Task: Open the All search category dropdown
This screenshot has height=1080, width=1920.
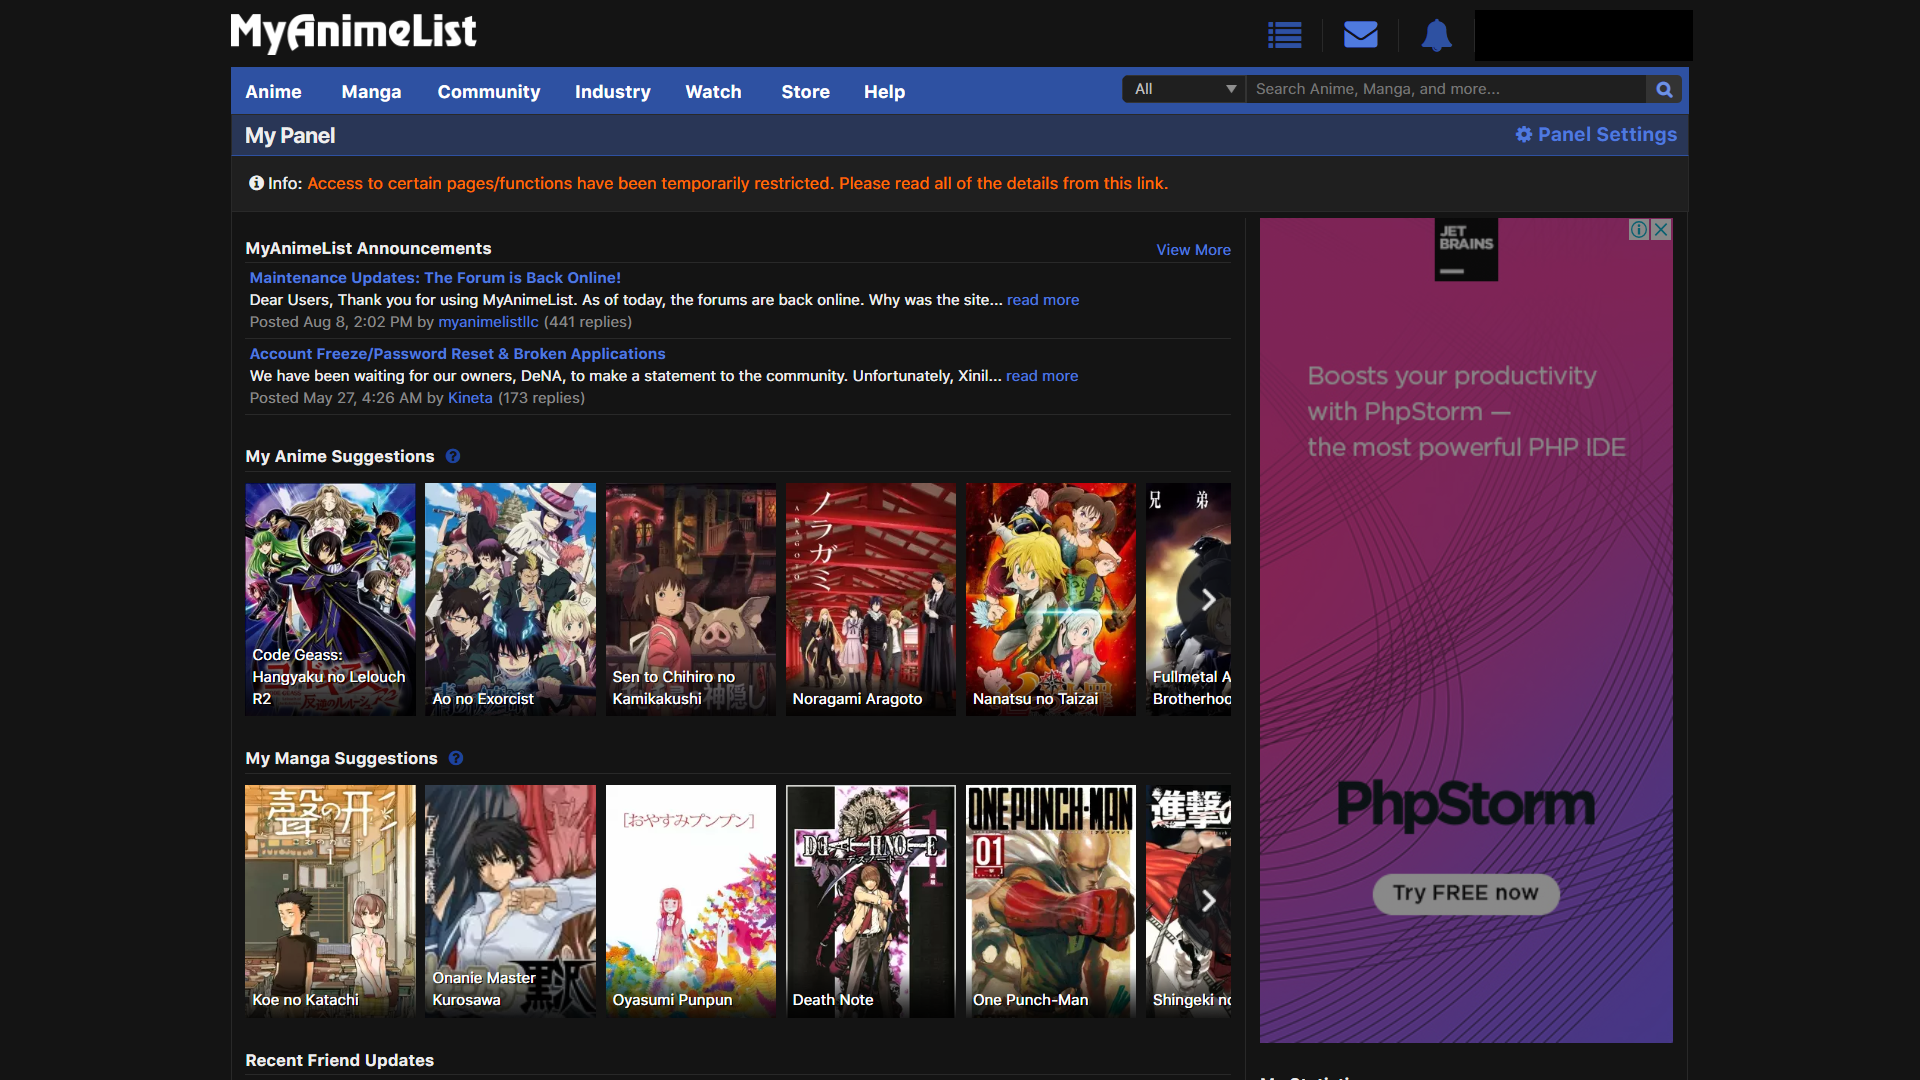Action: (1184, 89)
